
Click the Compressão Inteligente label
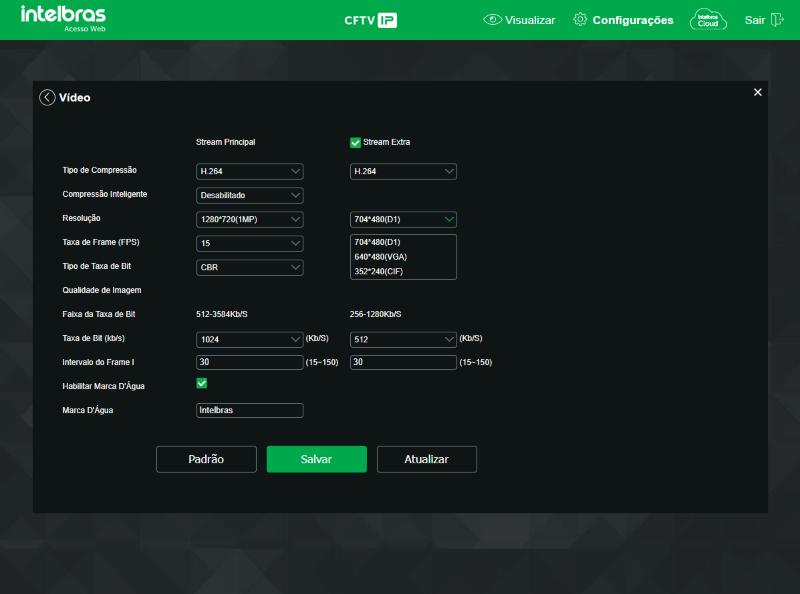click(x=105, y=194)
